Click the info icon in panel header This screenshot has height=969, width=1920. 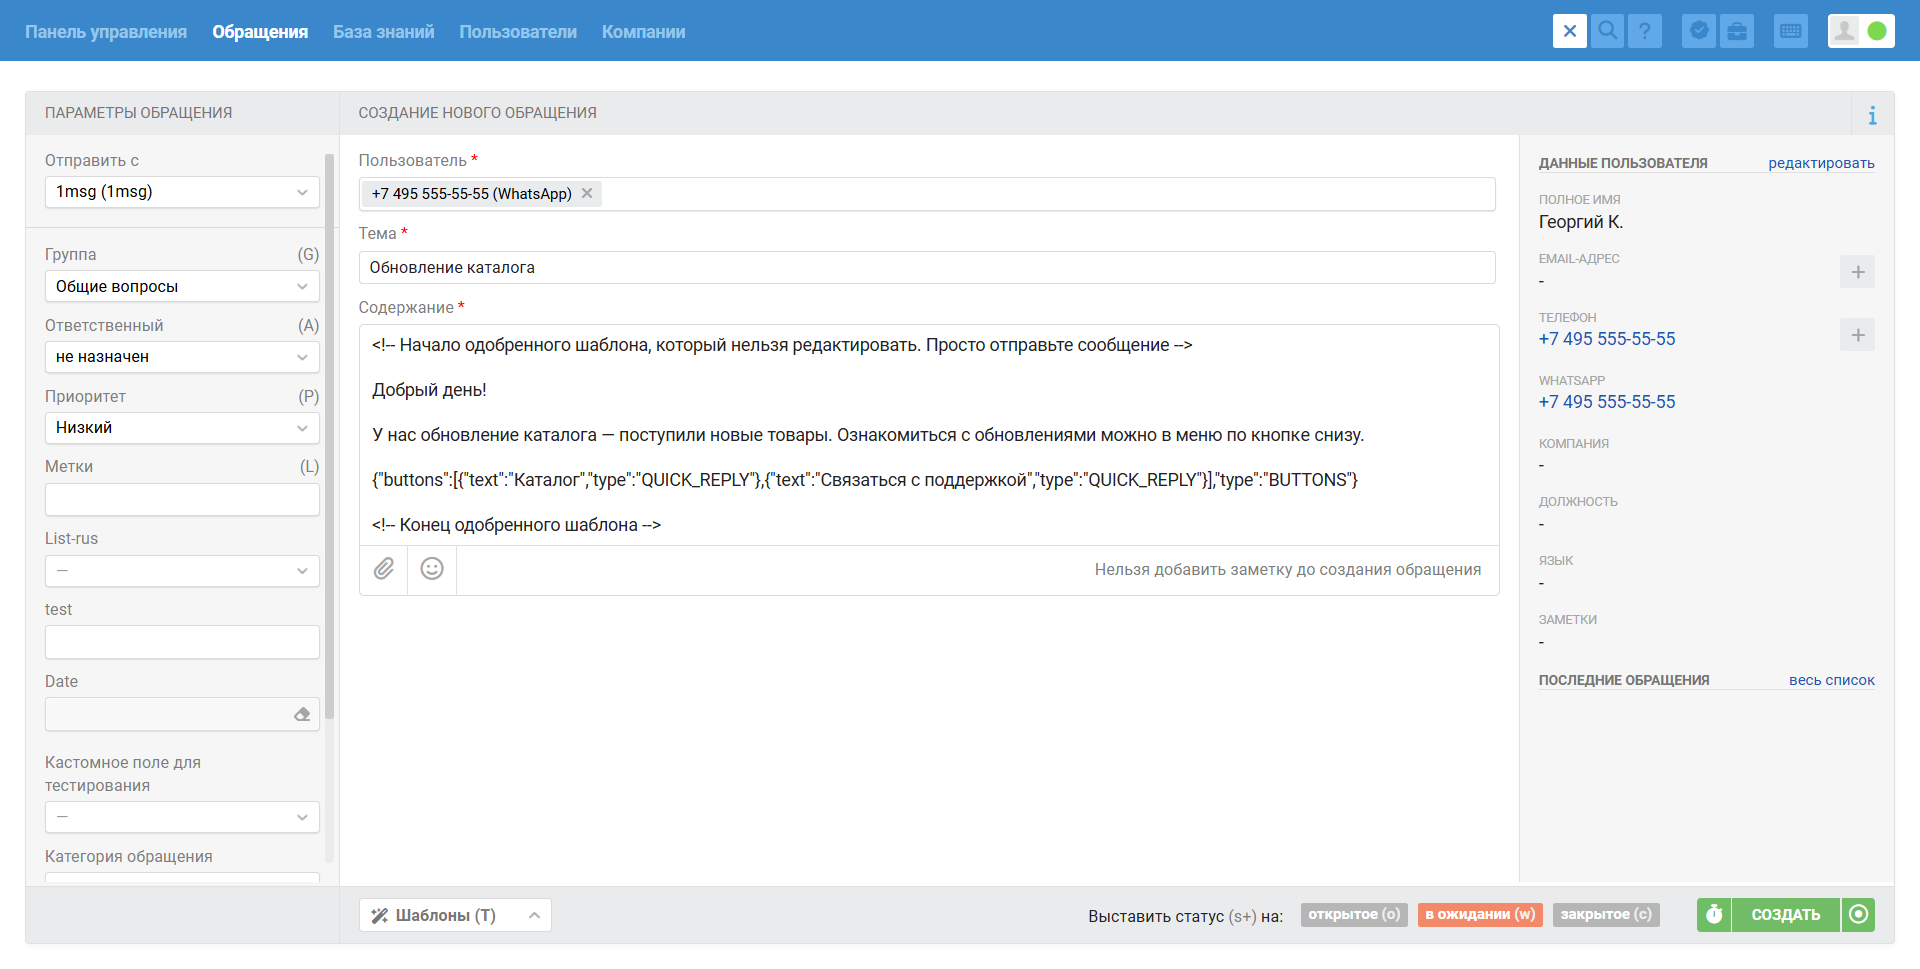tap(1872, 115)
